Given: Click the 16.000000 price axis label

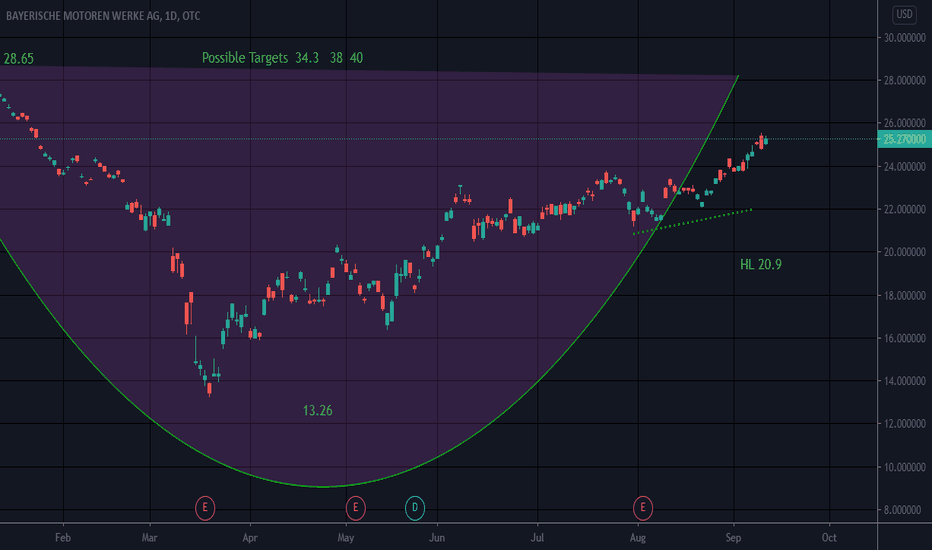Looking at the screenshot, I should [905, 338].
